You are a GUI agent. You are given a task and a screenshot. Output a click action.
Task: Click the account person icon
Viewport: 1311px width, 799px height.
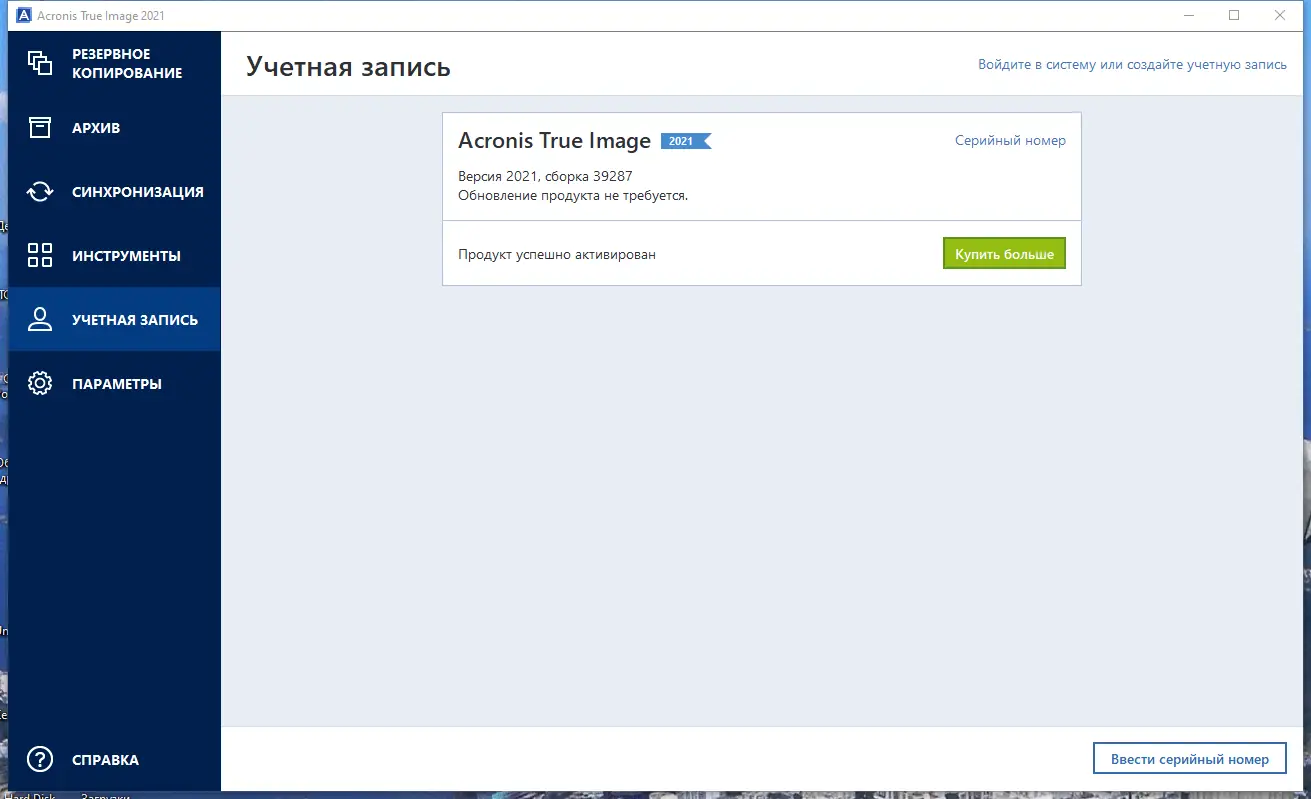coord(40,320)
